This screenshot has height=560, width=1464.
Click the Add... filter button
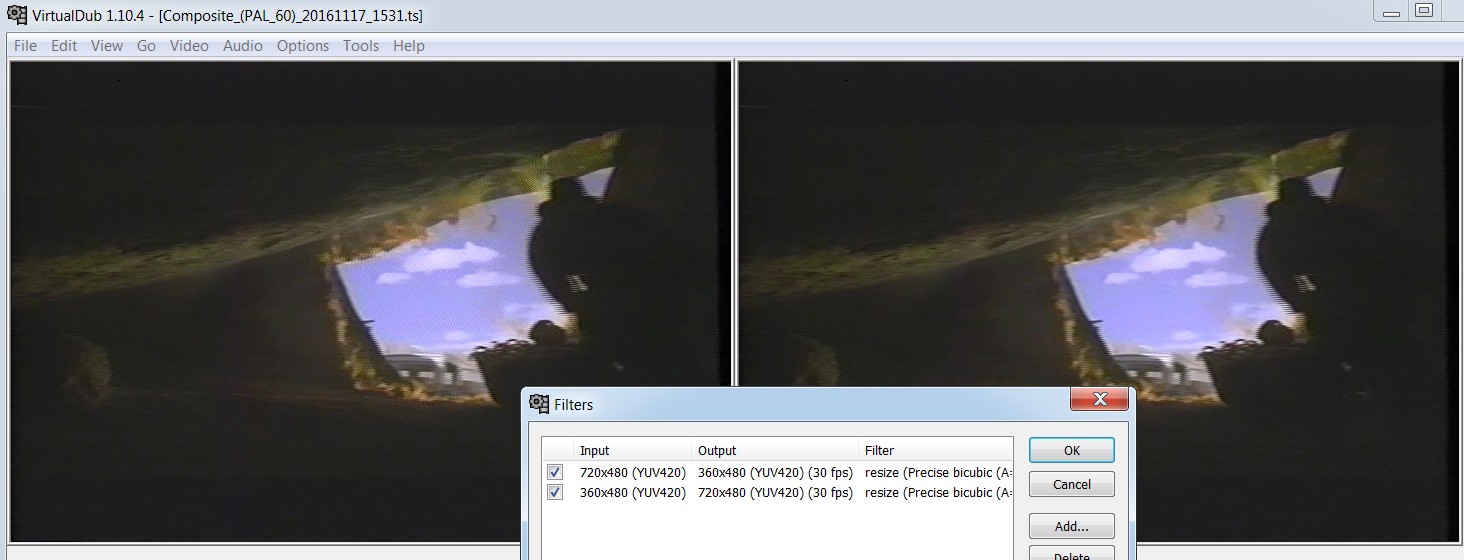1072,526
